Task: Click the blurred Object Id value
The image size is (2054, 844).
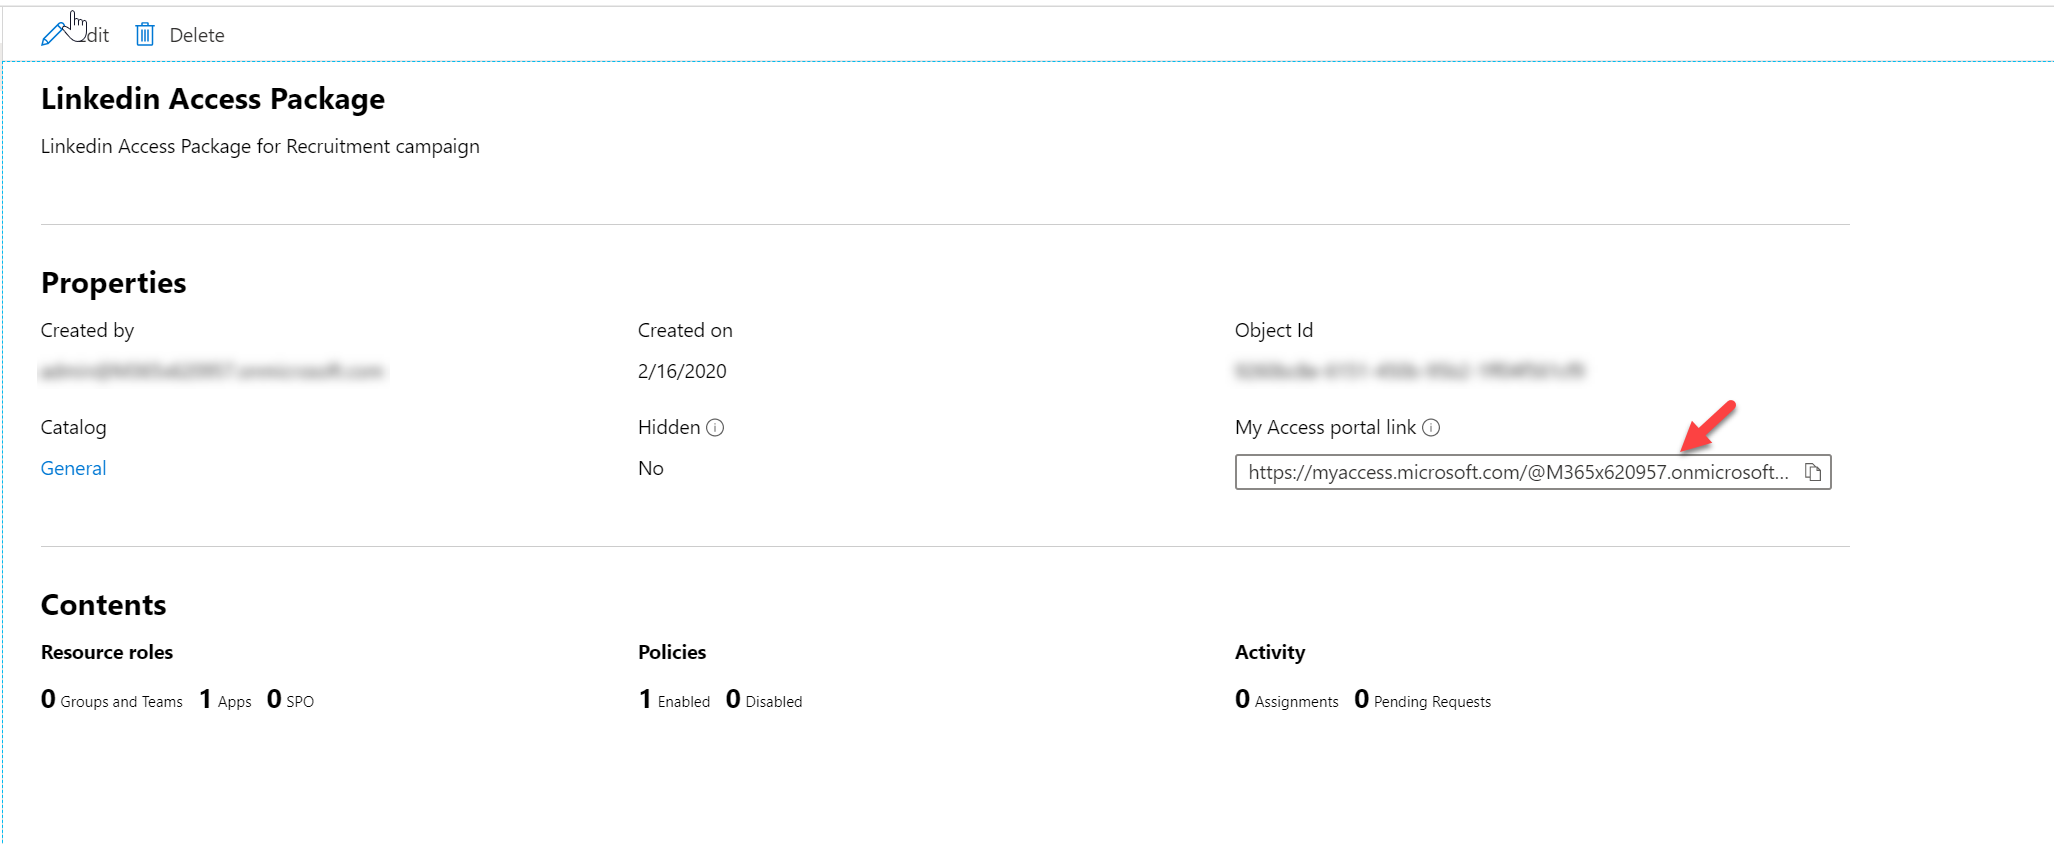Action: point(1410,371)
